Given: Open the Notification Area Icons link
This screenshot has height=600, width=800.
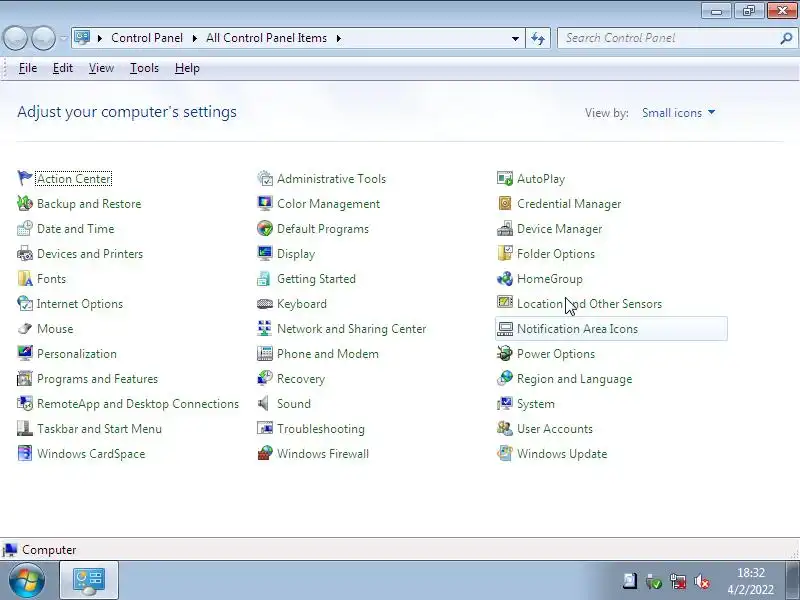Looking at the screenshot, I should (x=577, y=329).
